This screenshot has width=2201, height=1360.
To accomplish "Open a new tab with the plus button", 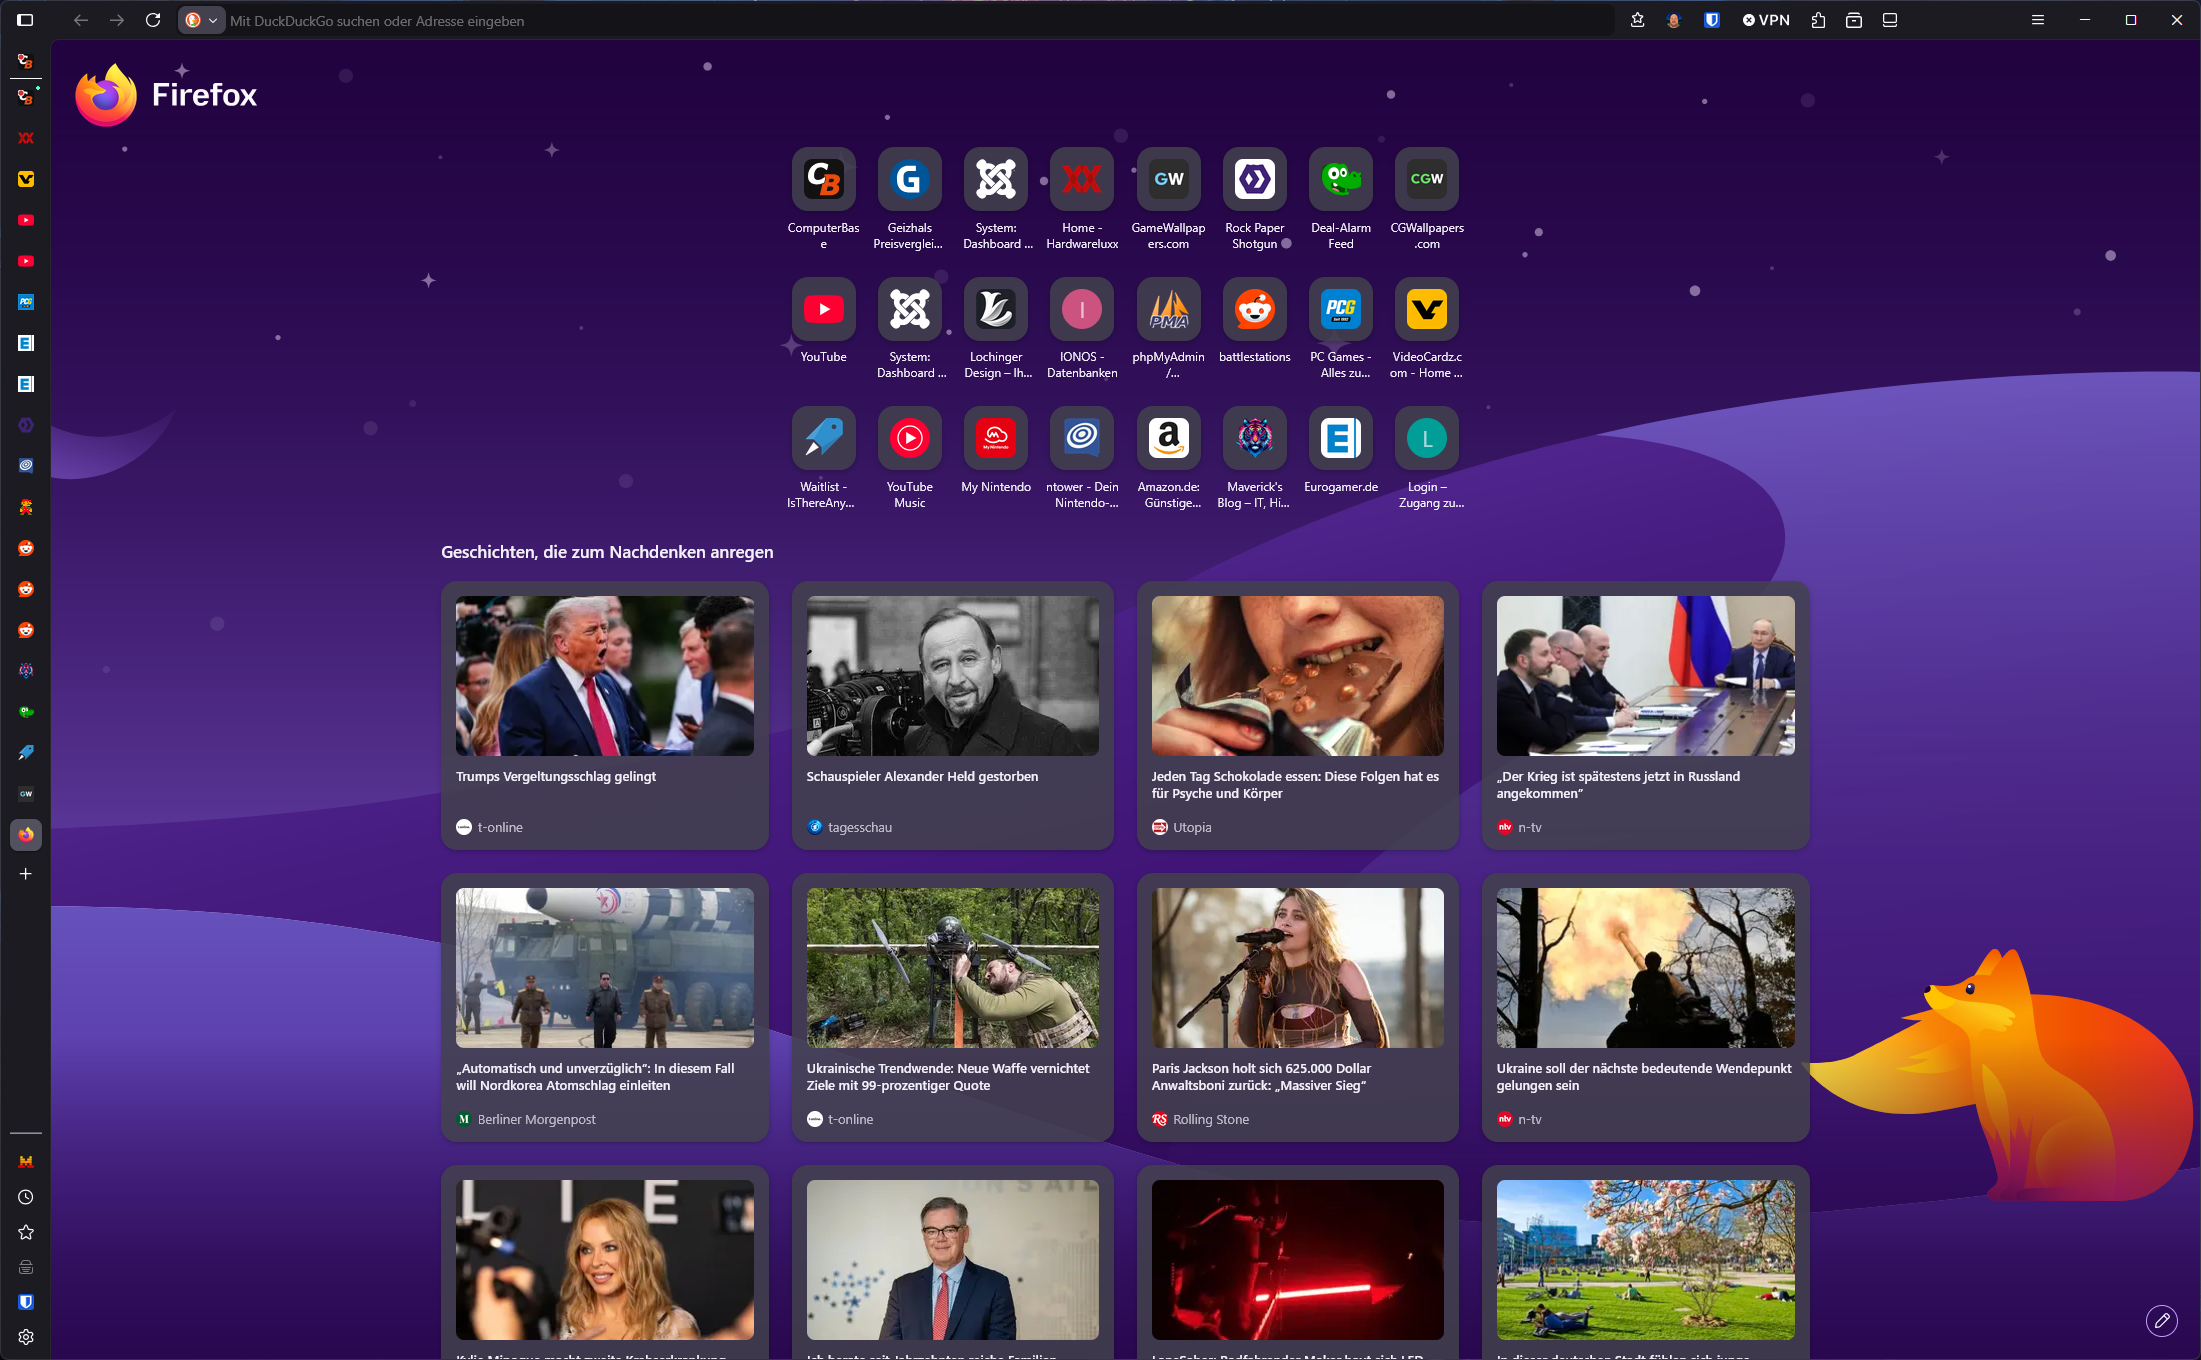I will point(26,874).
